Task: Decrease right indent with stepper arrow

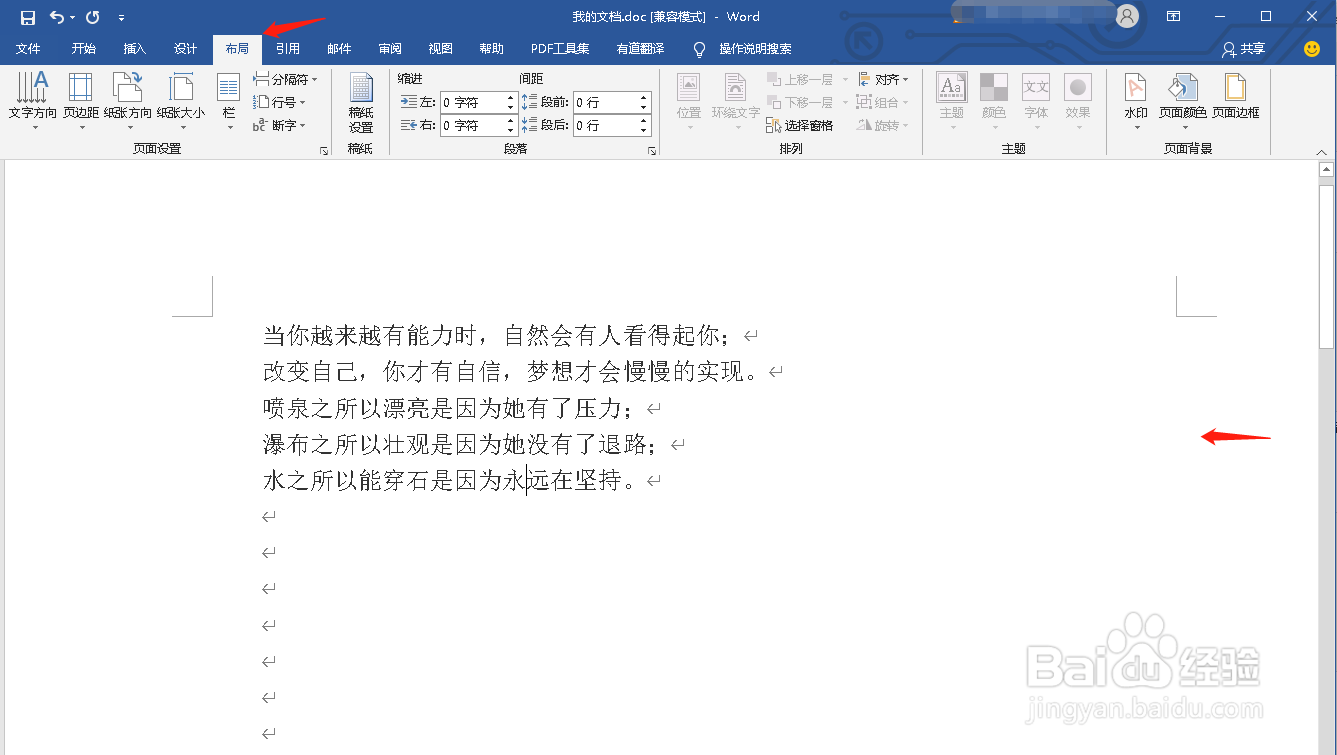Action: click(x=510, y=131)
